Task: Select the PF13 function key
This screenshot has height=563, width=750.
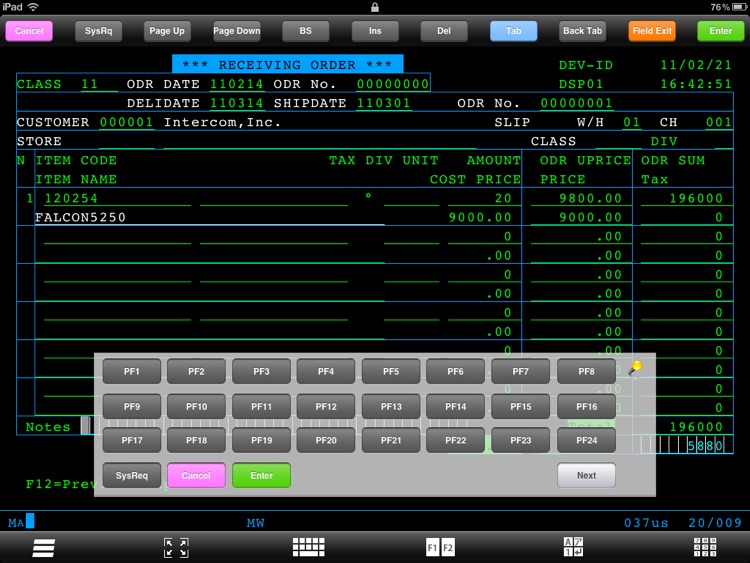Action: pyautogui.click(x=391, y=407)
